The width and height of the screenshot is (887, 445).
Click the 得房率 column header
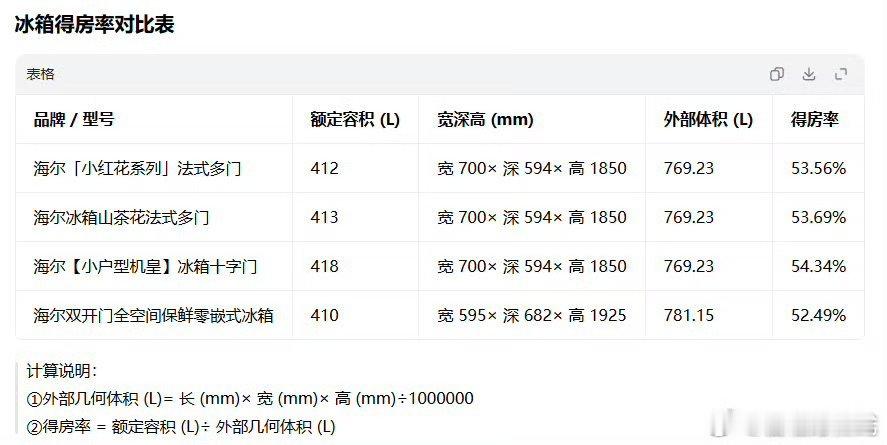tap(815, 119)
